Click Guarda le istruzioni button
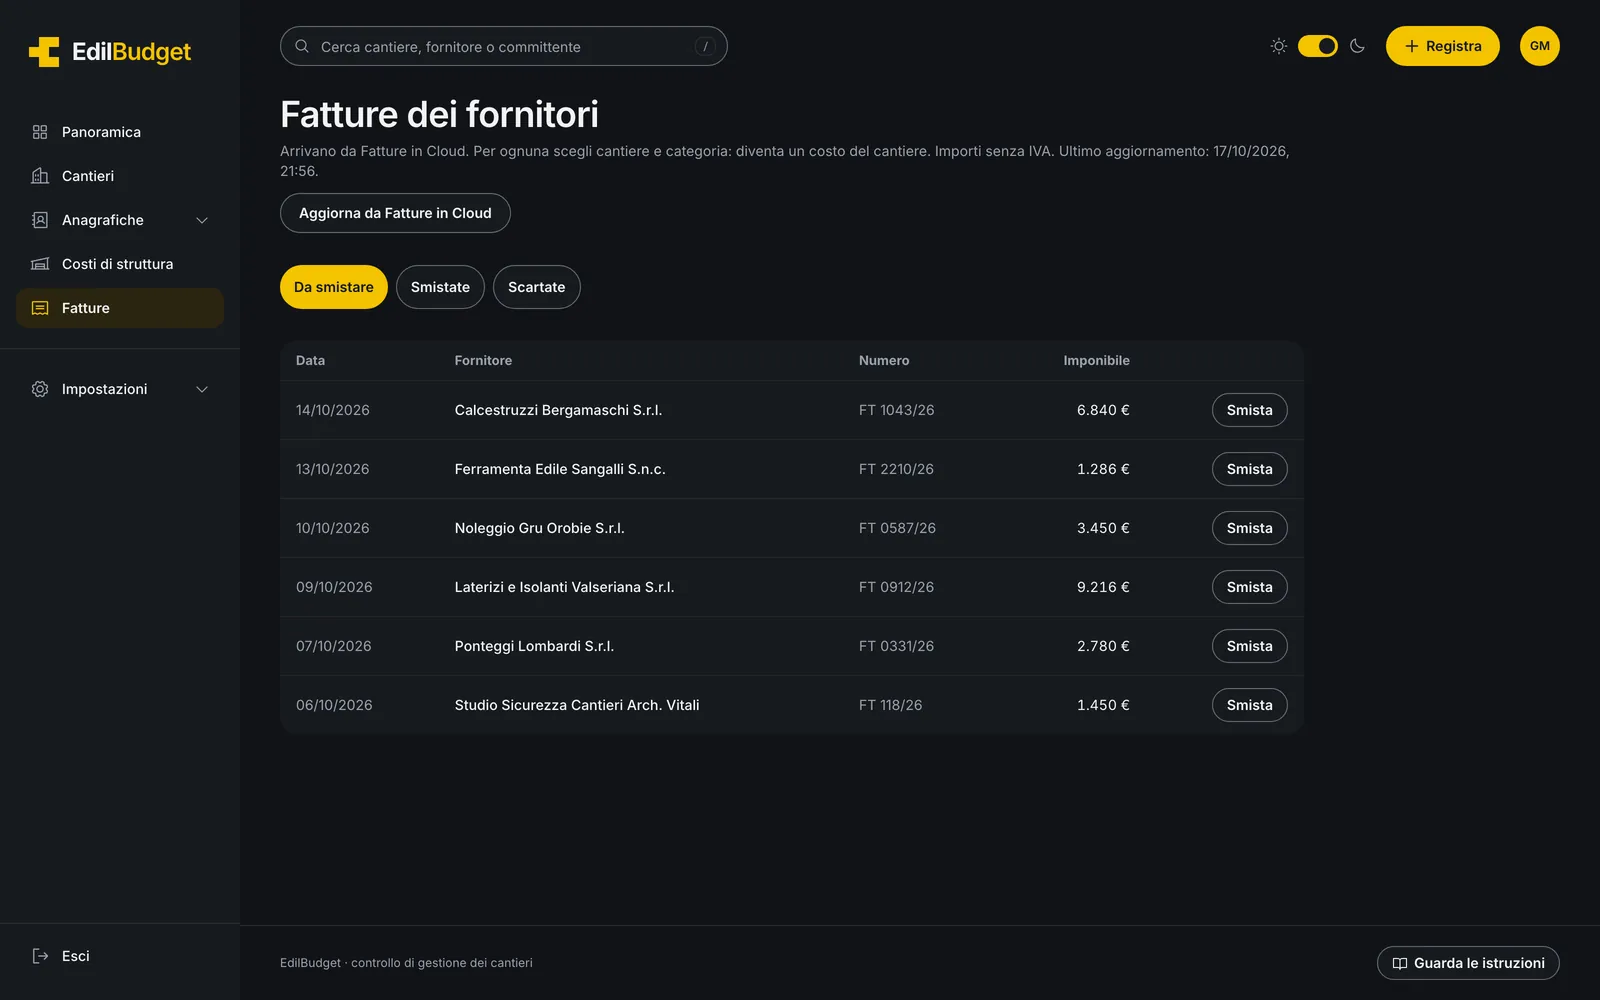 point(1468,963)
